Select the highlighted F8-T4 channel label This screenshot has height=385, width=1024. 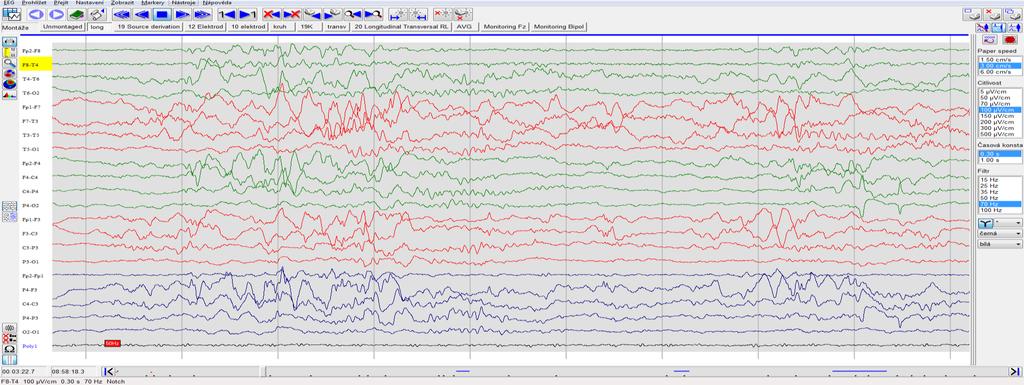point(35,65)
